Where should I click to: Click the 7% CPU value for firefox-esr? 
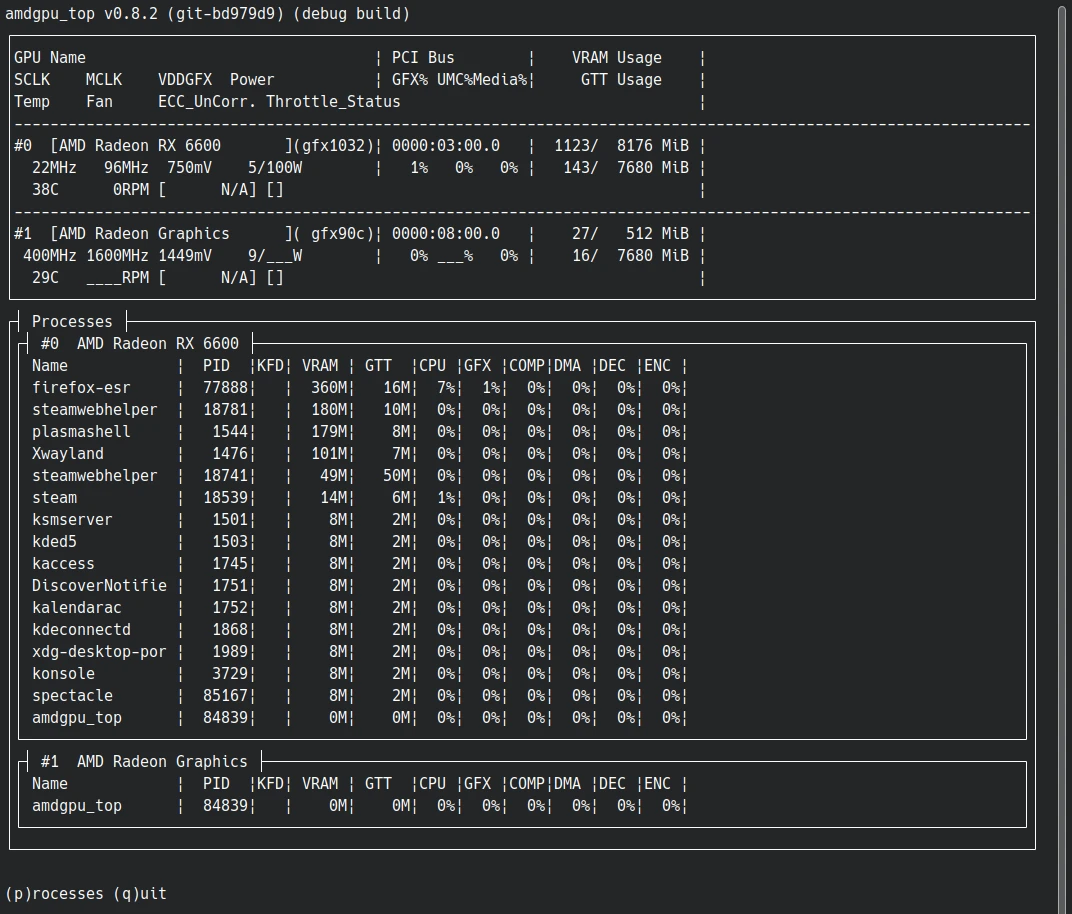pos(446,388)
